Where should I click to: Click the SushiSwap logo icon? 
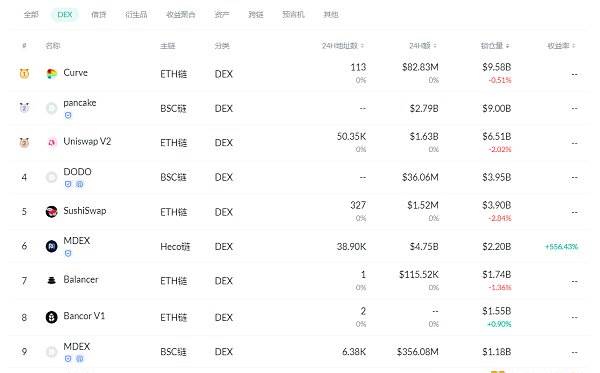pos(51,211)
